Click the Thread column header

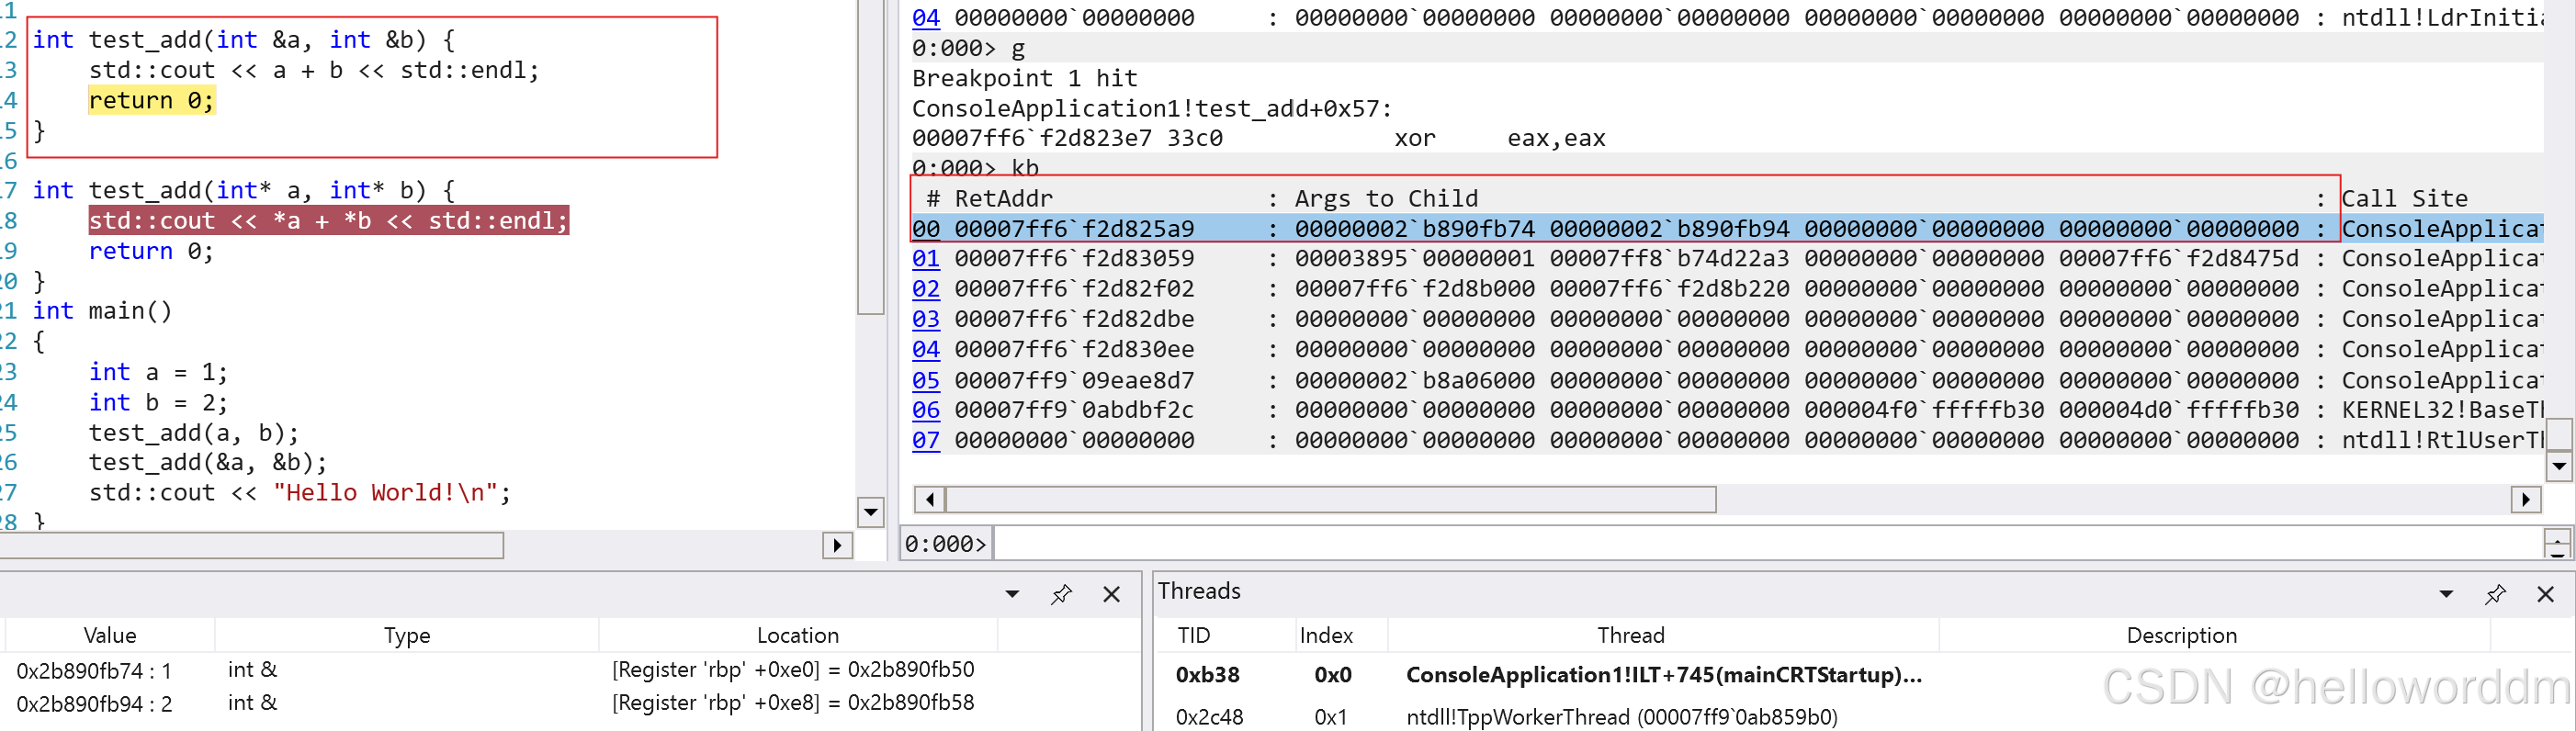click(x=1631, y=635)
